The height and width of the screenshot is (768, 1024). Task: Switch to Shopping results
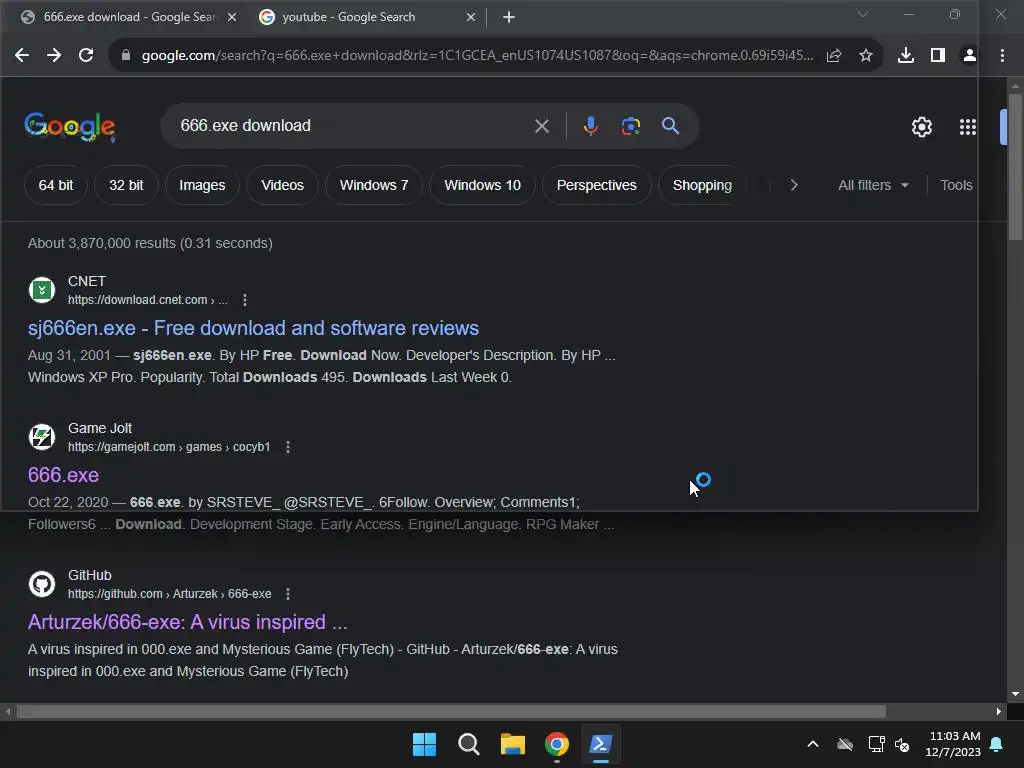click(x=702, y=185)
